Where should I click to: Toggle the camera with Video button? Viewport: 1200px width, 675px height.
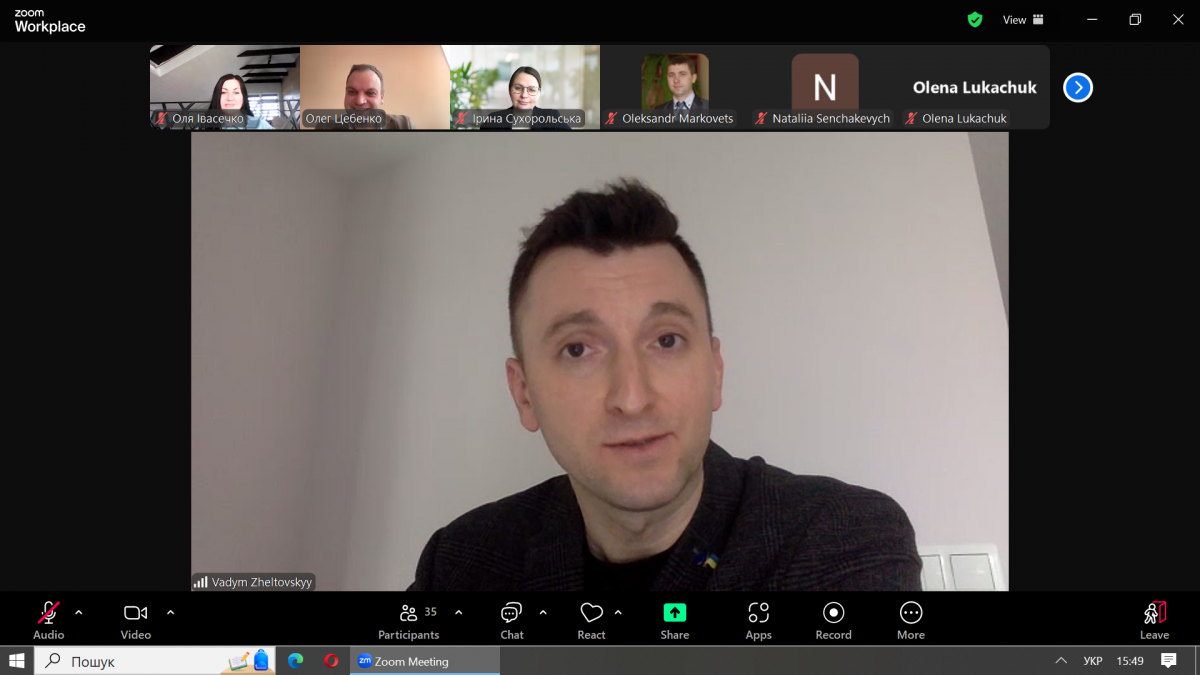135,620
